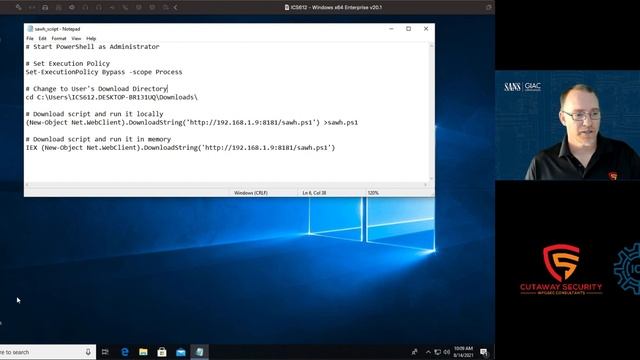Open the Help menu in Notepad
The width and height of the screenshot is (640, 360).
pyautogui.click(x=91, y=38)
